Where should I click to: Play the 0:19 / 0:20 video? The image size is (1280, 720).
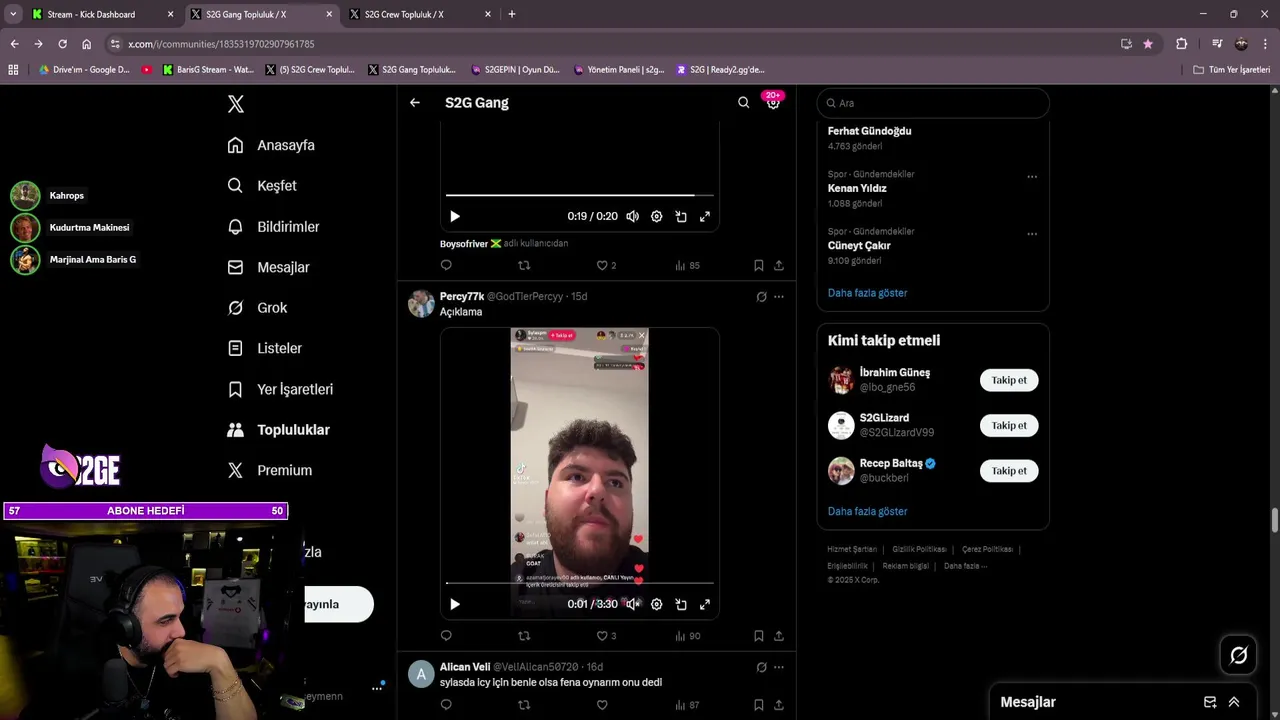(x=455, y=216)
